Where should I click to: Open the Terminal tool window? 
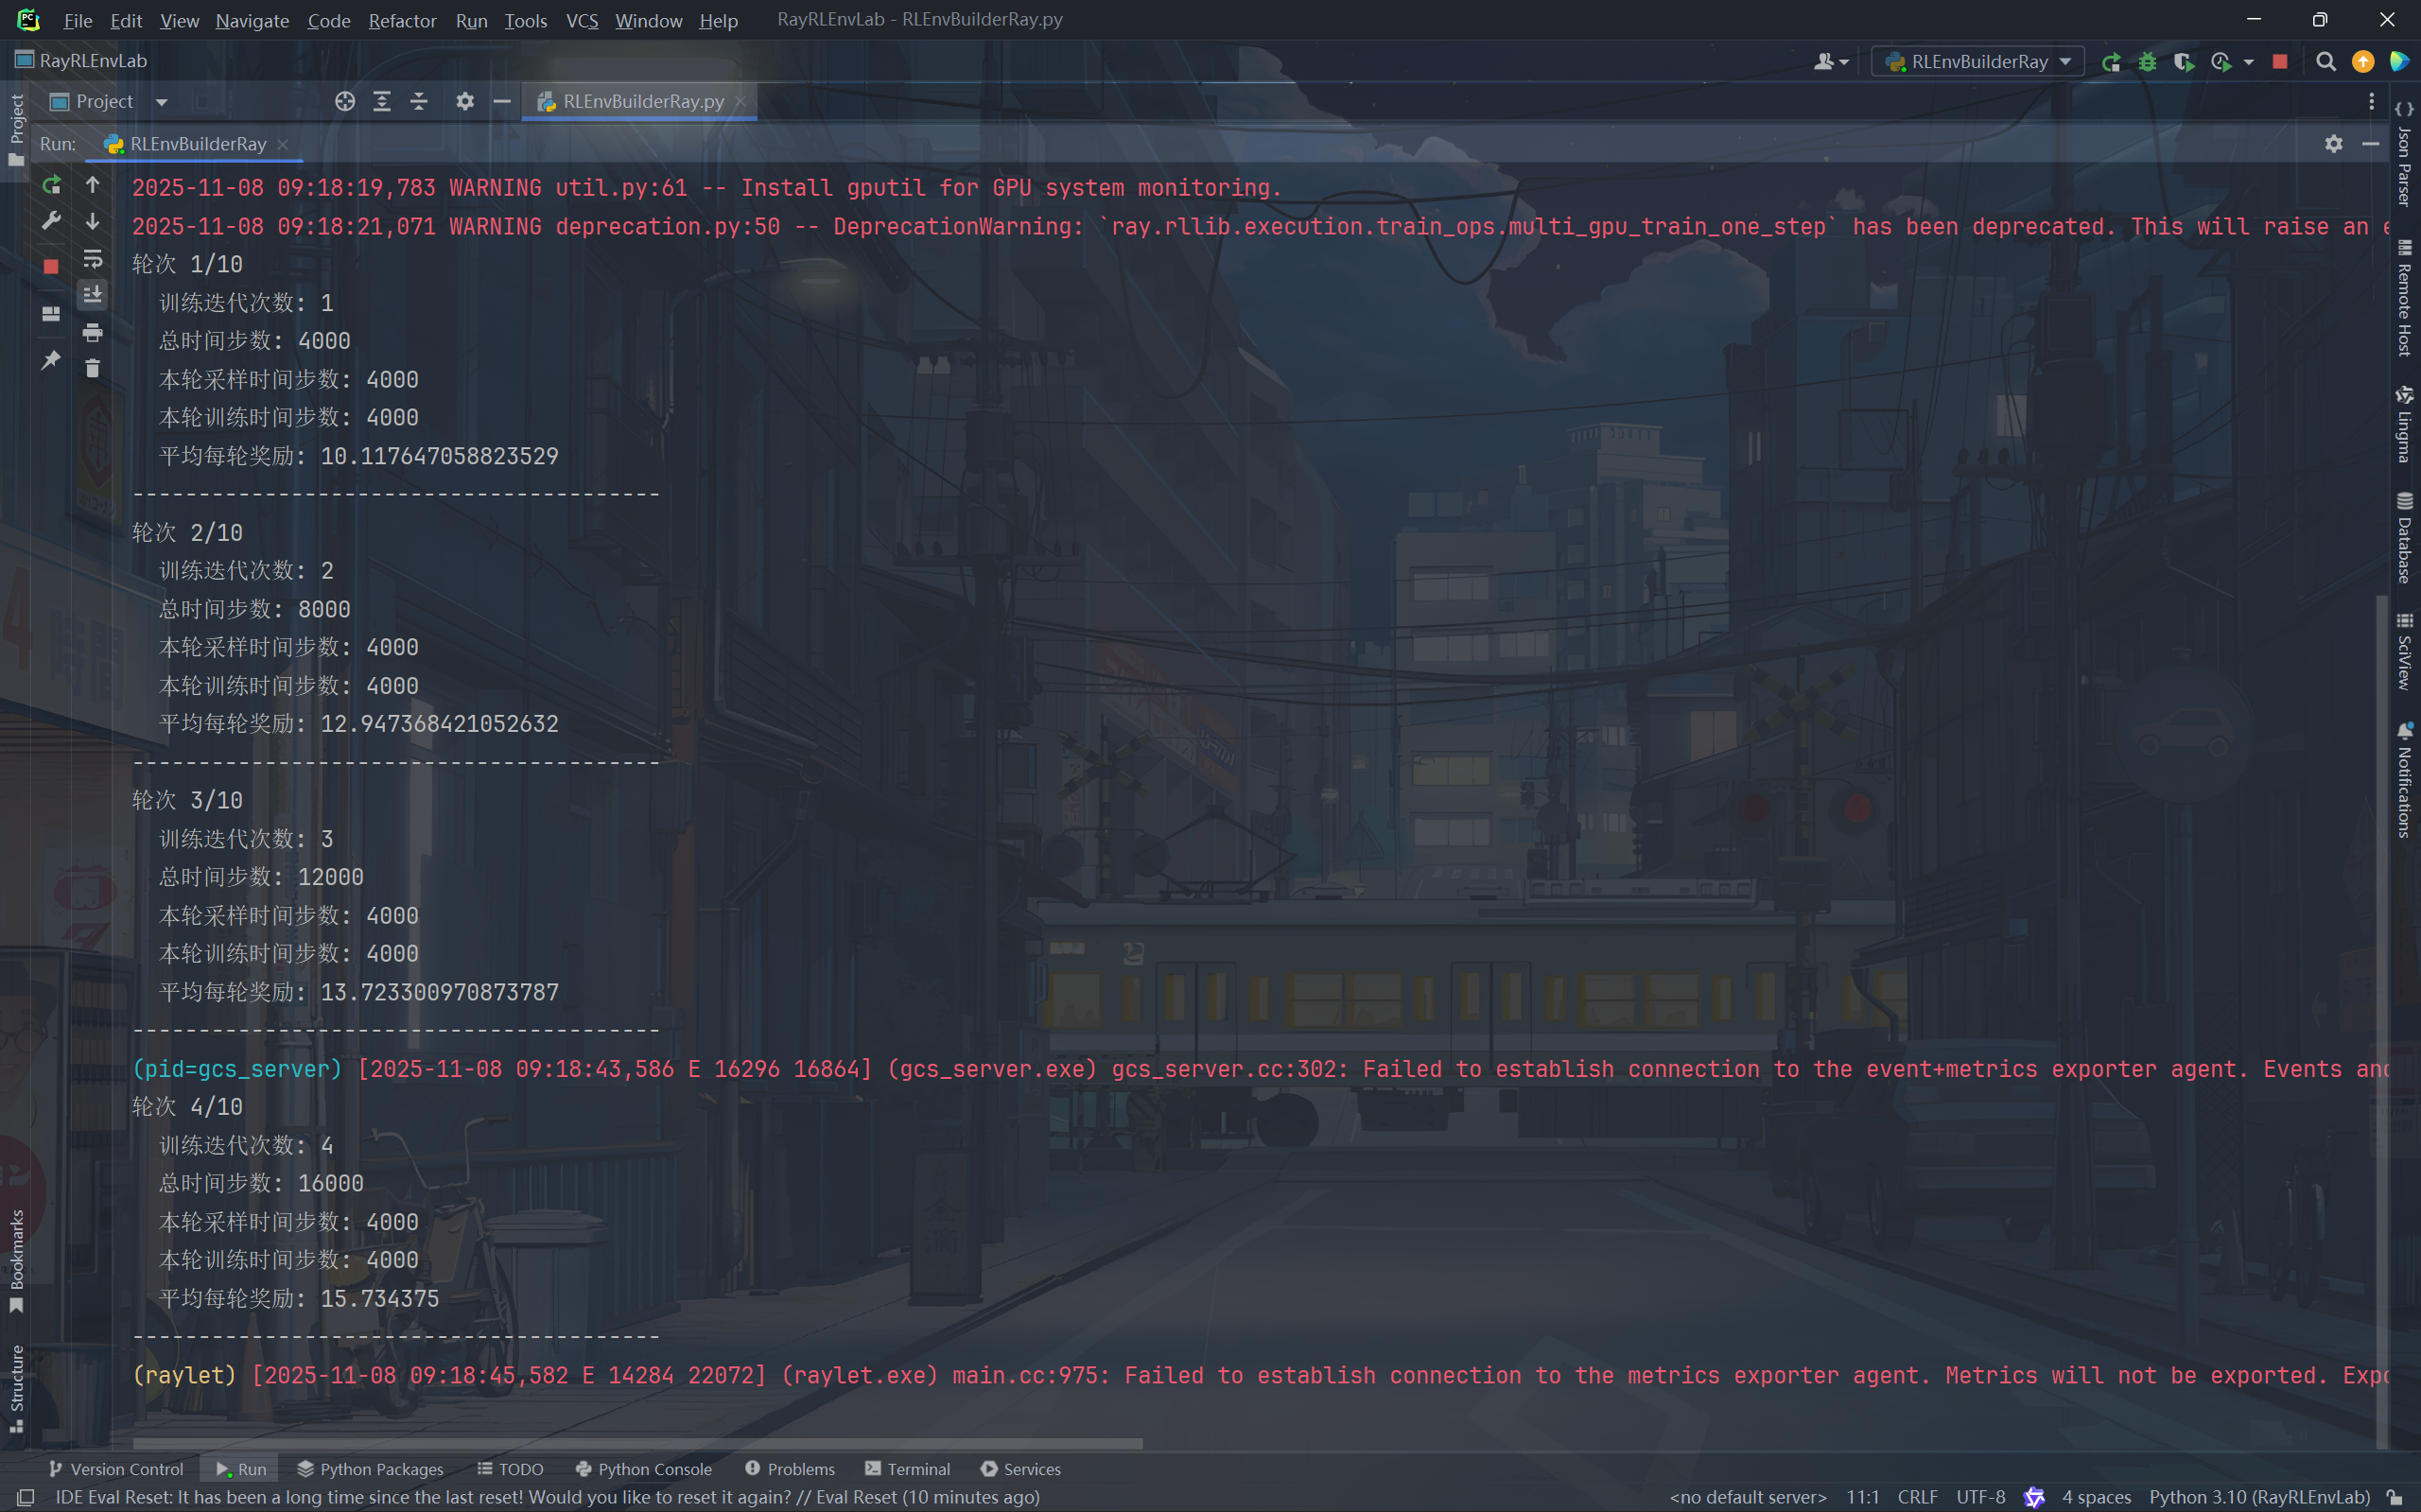907,1469
